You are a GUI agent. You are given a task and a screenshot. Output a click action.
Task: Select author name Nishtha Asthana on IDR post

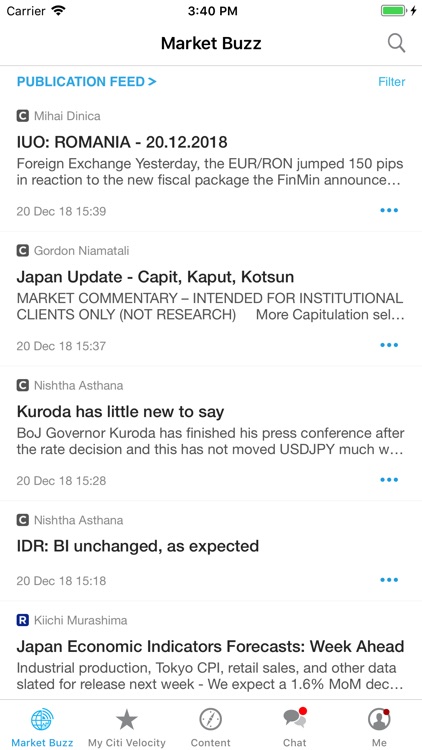[x=78, y=520]
